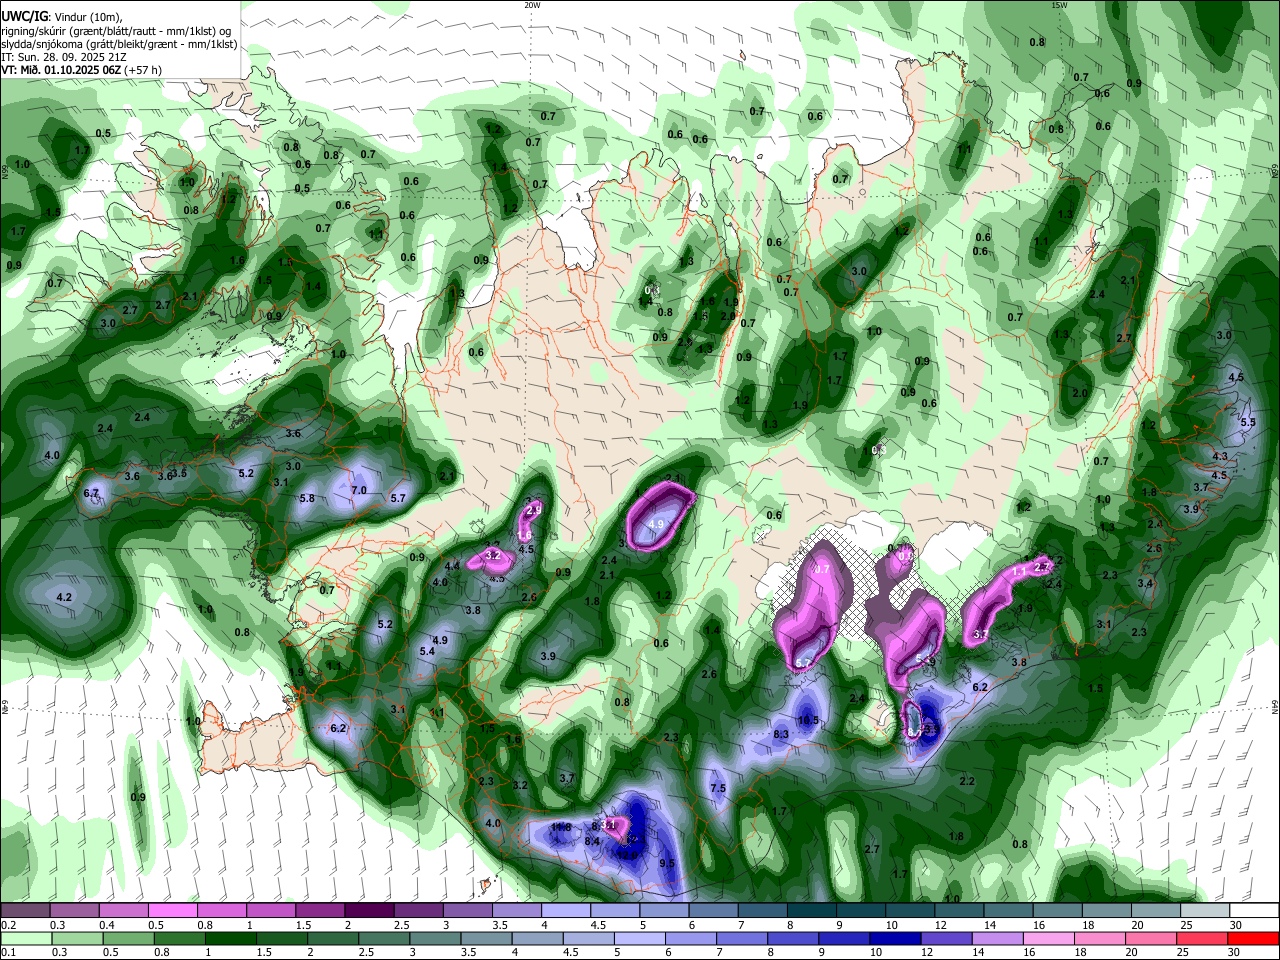This screenshot has height=960, width=1280.
Task: Click the '0.1' label in the rain legend
Action: 8,953
